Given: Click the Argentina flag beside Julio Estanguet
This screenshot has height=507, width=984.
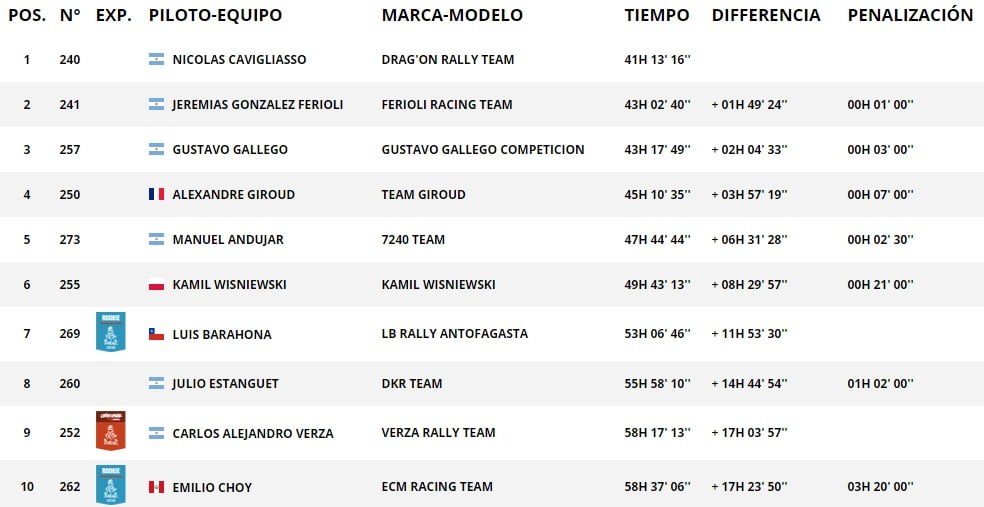Looking at the screenshot, I should coord(156,383).
